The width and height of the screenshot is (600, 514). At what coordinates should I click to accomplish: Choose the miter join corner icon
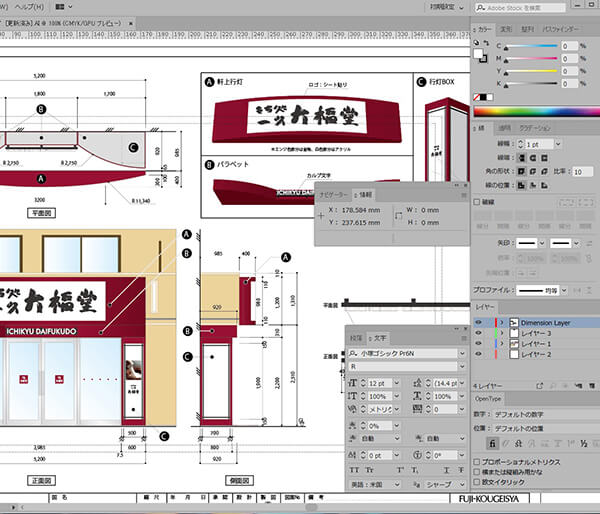(x=521, y=171)
